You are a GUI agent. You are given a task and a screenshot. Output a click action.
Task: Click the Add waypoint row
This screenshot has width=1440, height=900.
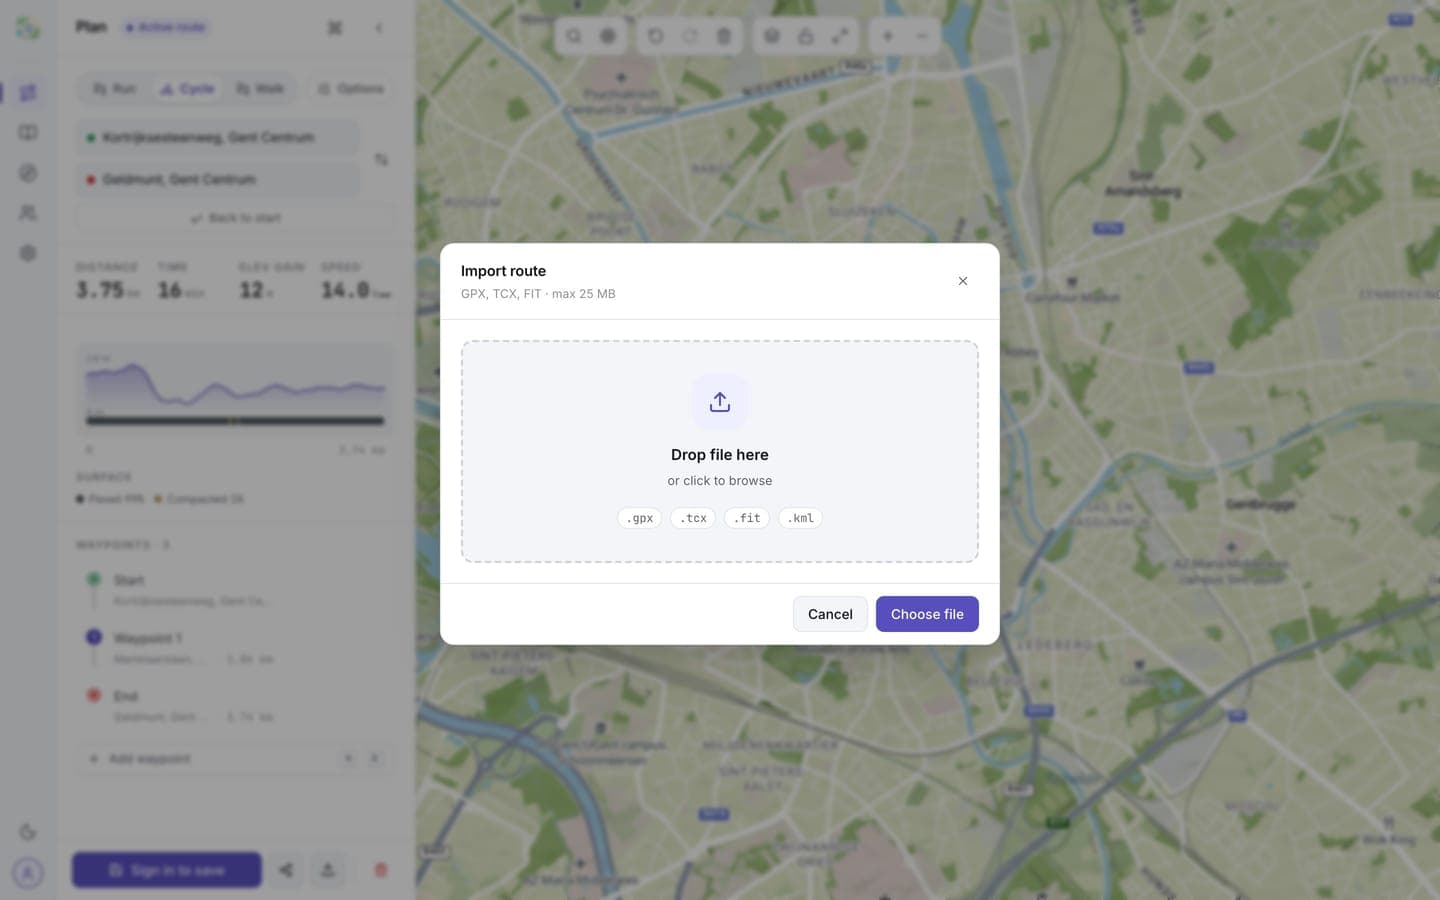(235, 759)
